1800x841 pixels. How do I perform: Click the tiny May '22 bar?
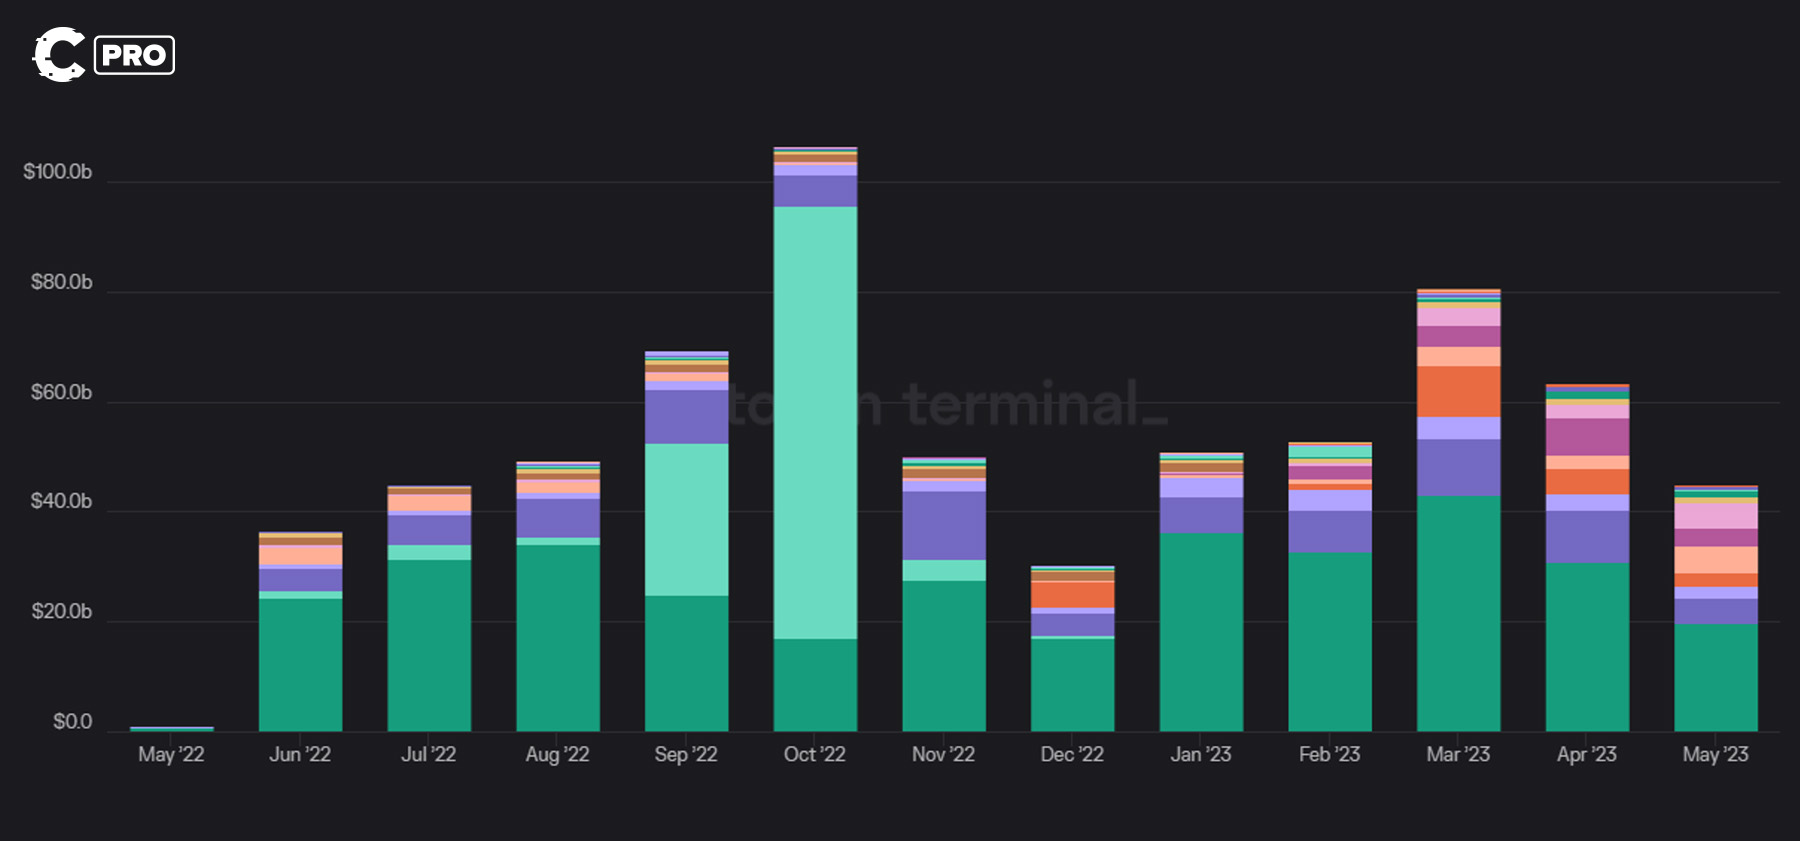point(171,728)
